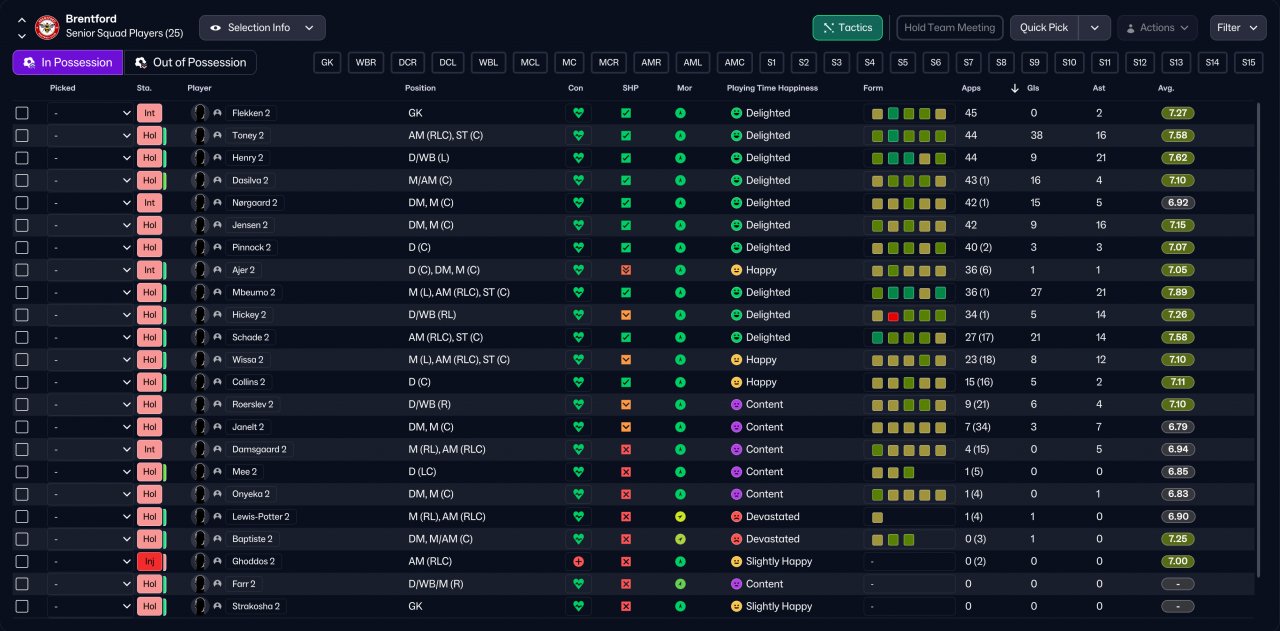This screenshot has width=1280, height=631.
Task: Click Lewis-Potter's yellow morale icon
Action: 680,517
